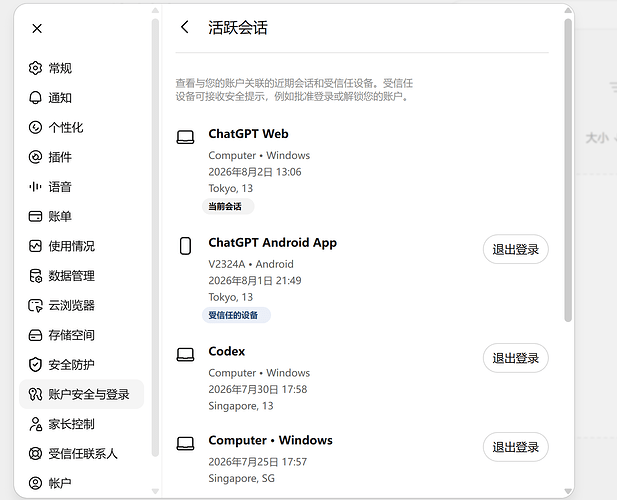
Task: Select 账户安全与登录 in the sidebar
Action: (81, 394)
